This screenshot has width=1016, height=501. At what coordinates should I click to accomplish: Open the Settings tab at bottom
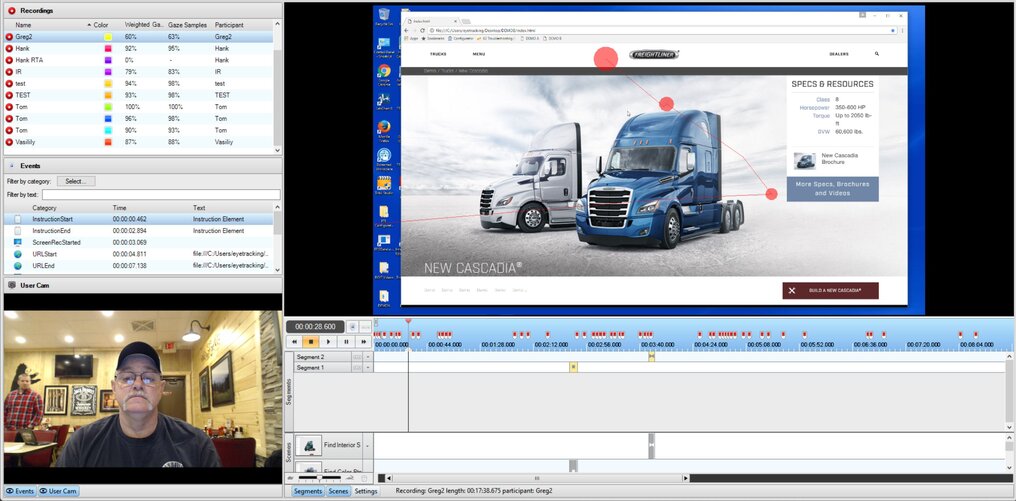365,491
